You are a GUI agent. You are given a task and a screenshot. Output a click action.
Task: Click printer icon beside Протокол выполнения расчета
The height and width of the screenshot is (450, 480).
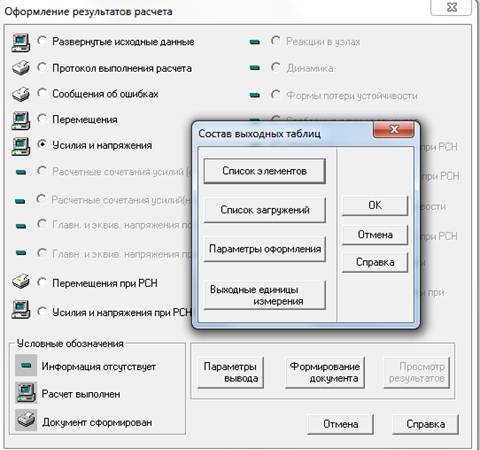(x=21, y=68)
